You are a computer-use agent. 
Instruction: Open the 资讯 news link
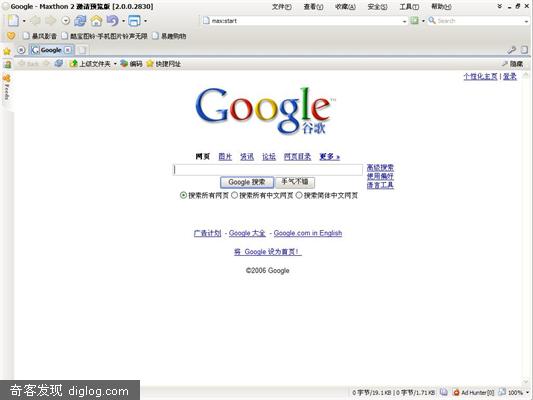coord(247,156)
